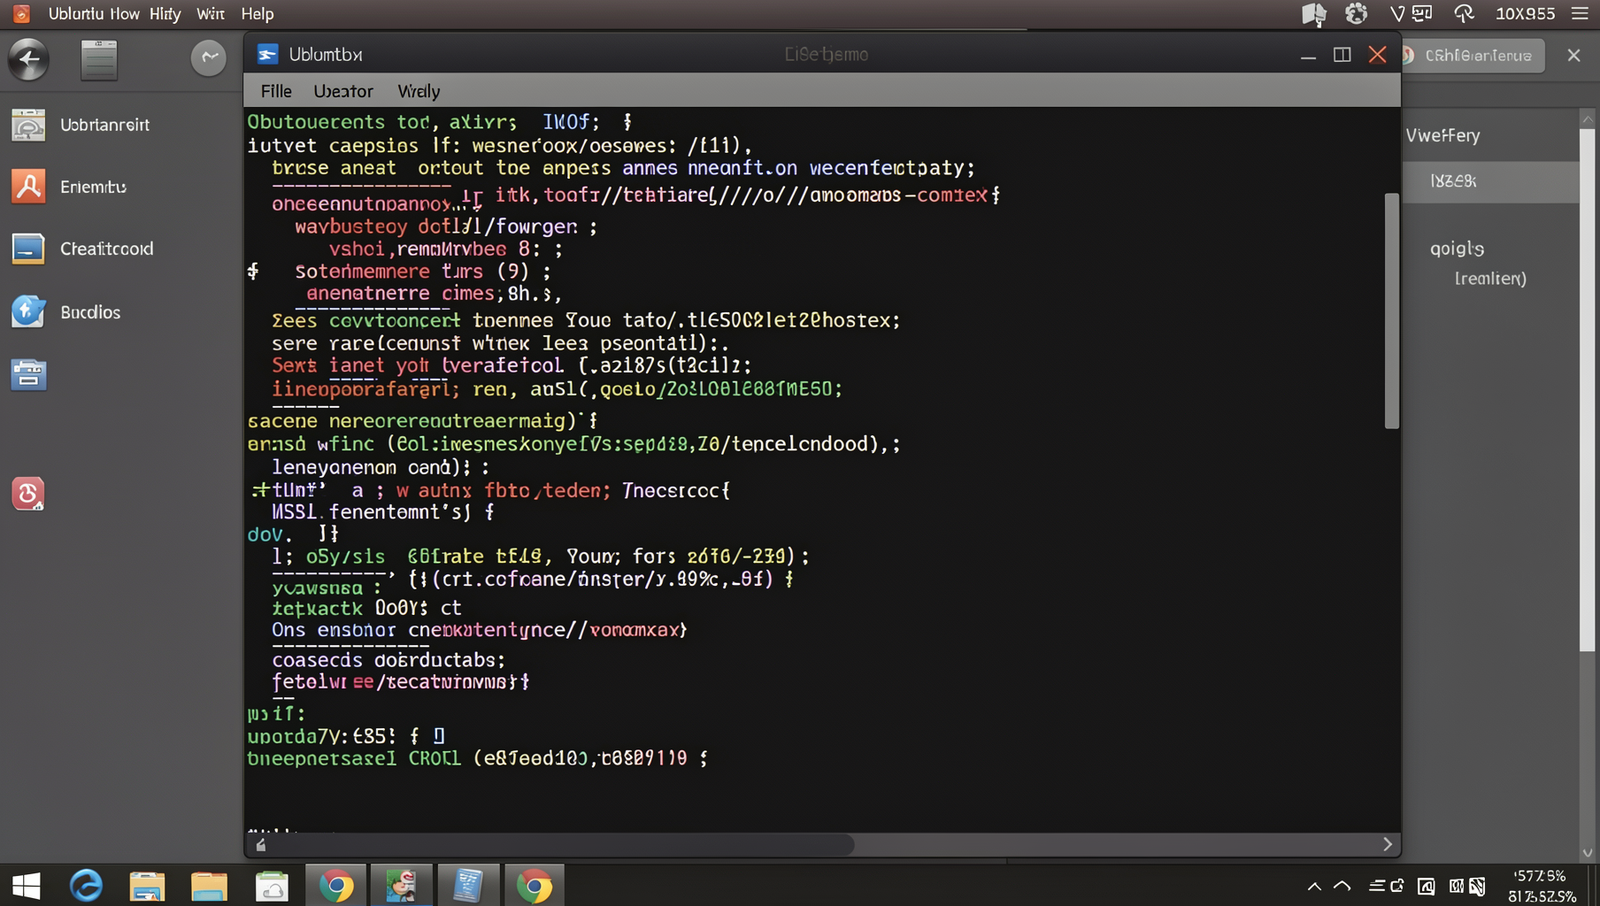Click the orange Eriemitu sidebar icon

(x=28, y=187)
